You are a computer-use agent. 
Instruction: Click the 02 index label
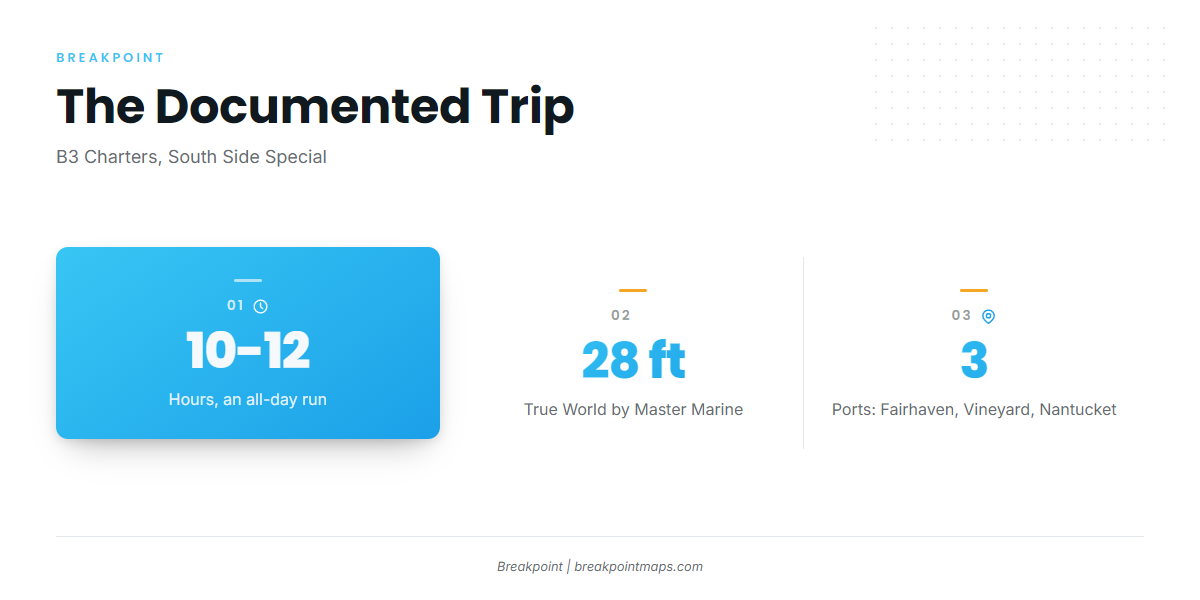tap(621, 315)
